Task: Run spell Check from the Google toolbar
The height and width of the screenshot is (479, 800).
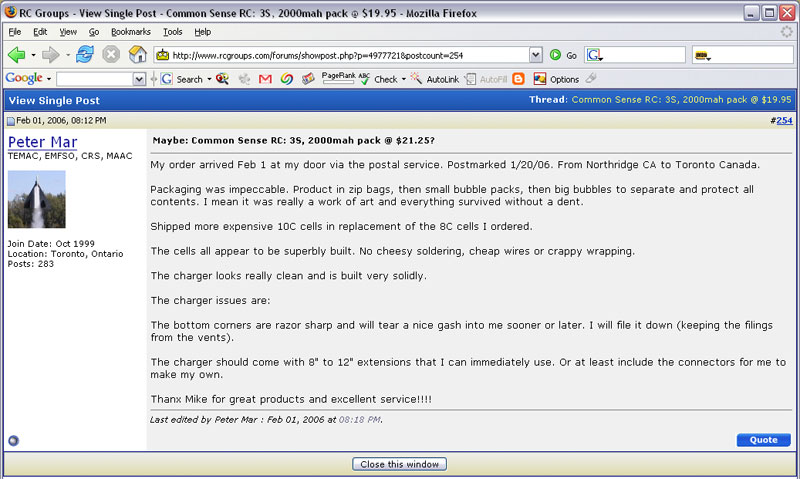Action: [379, 79]
